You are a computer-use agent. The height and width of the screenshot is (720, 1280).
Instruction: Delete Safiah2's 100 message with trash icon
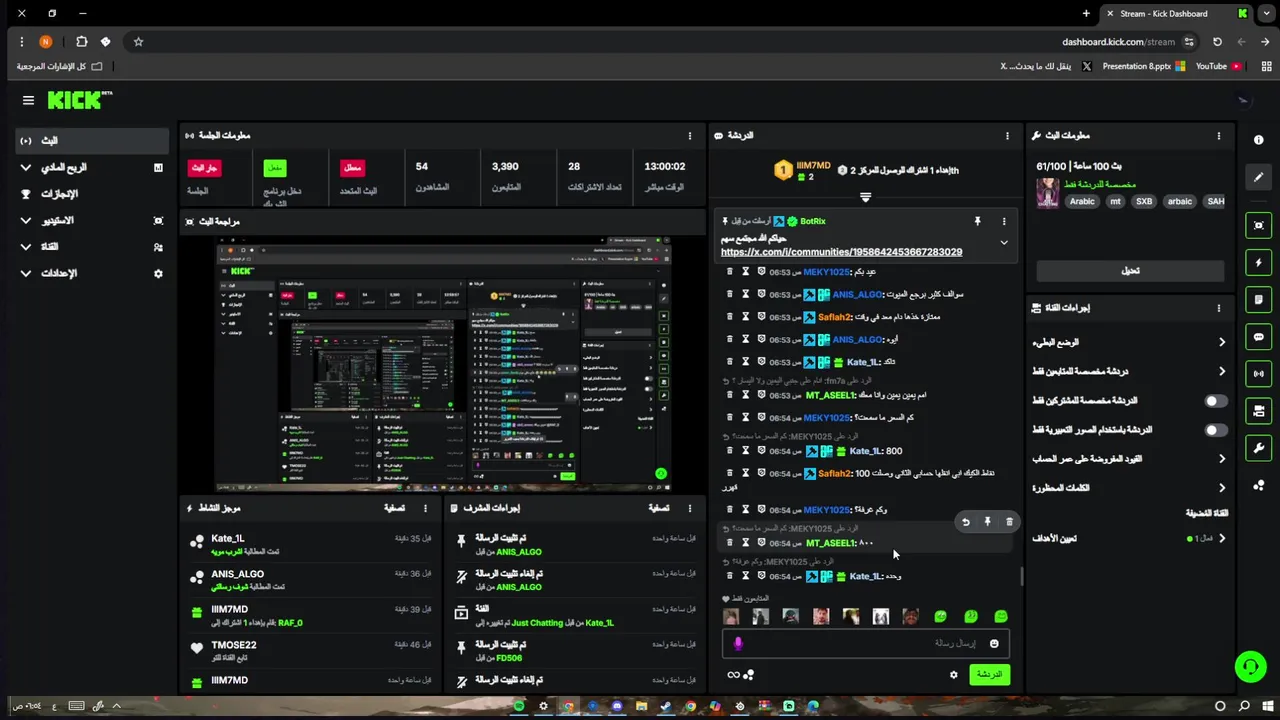(729, 474)
